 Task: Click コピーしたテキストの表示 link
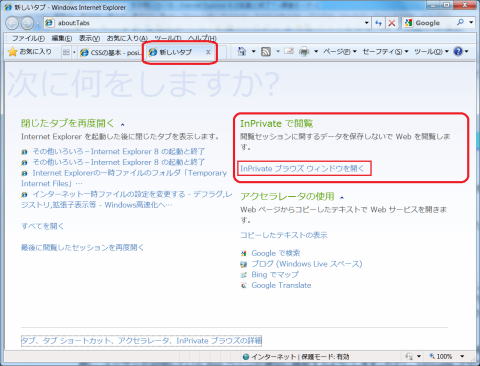(x=284, y=235)
